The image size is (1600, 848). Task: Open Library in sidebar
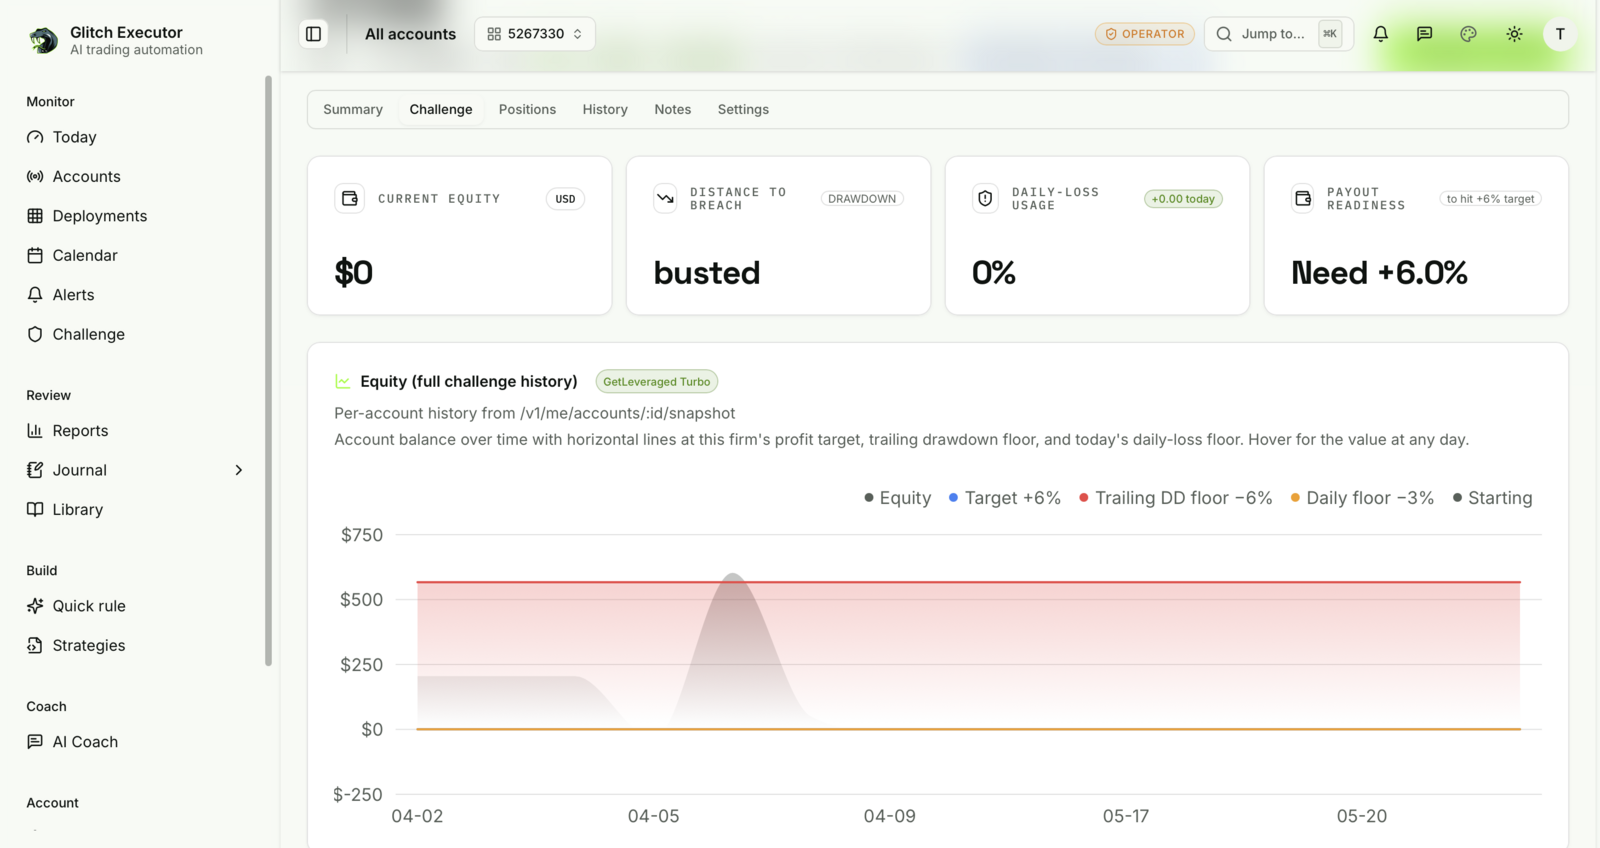[x=77, y=510]
